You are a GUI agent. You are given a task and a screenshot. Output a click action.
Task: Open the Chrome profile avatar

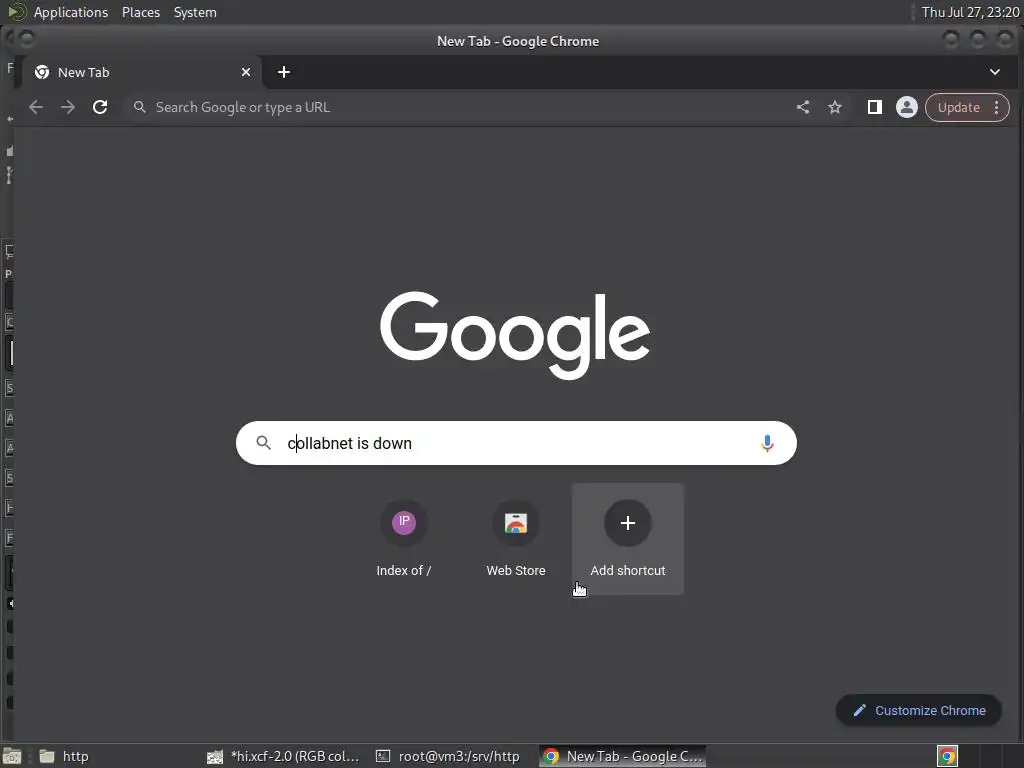[x=906, y=107]
